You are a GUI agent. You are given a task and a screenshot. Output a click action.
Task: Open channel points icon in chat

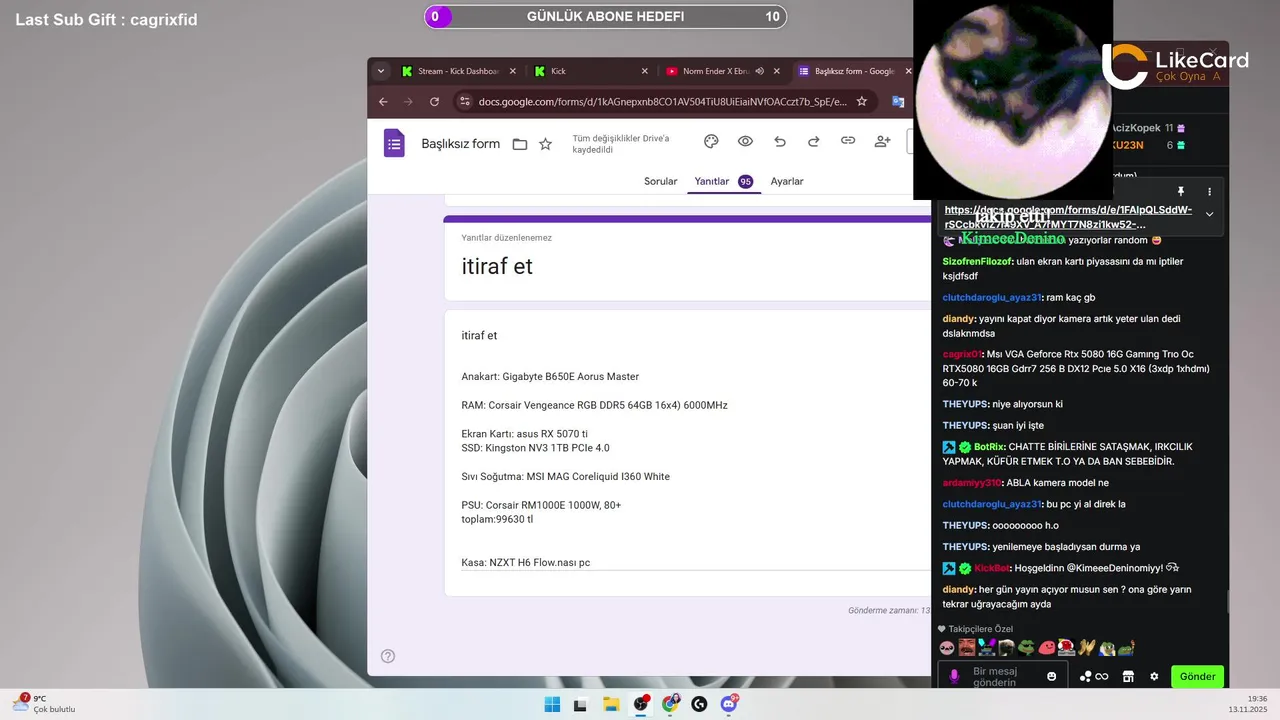click(x=1093, y=677)
